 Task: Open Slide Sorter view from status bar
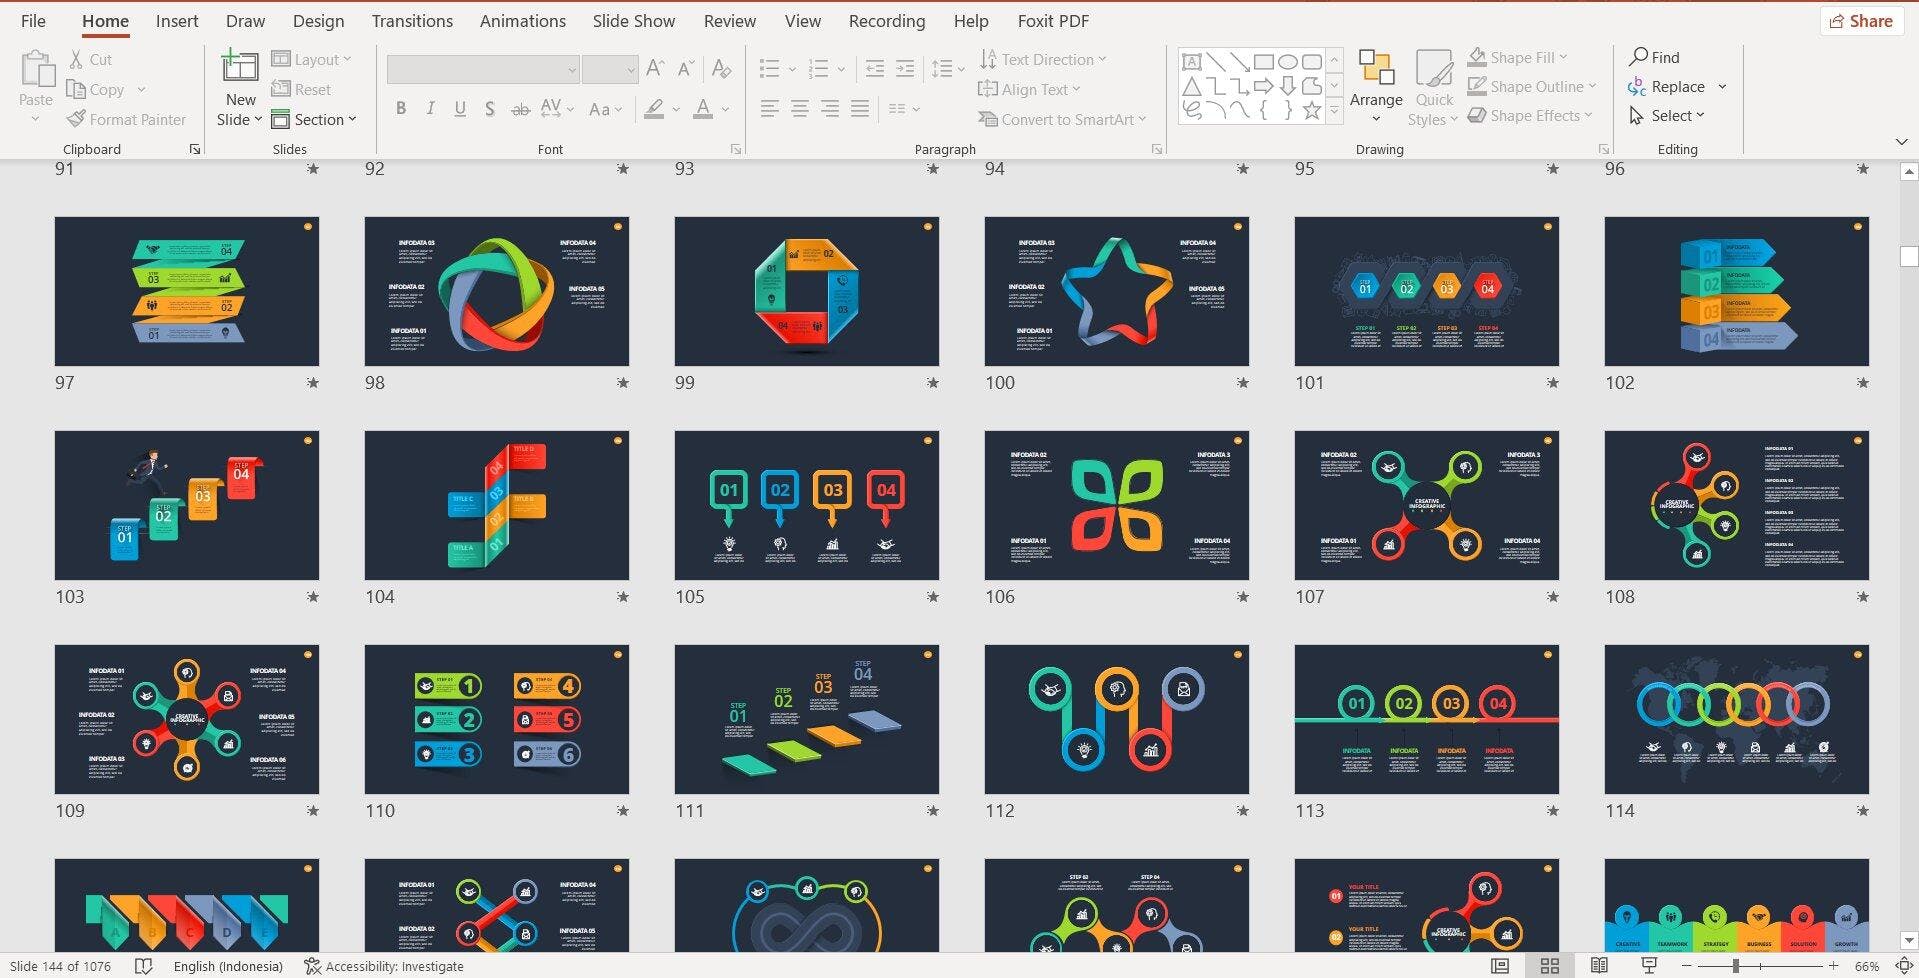pyautogui.click(x=1549, y=966)
